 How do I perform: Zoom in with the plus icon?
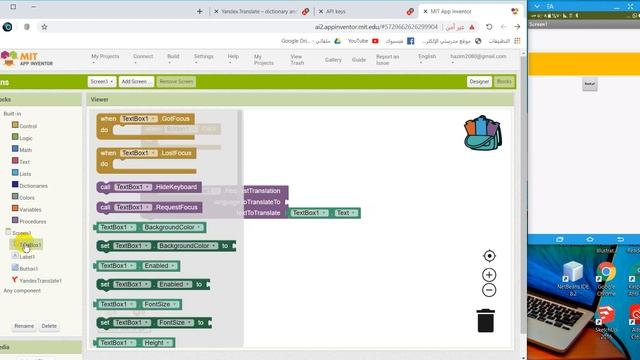[x=489, y=275]
